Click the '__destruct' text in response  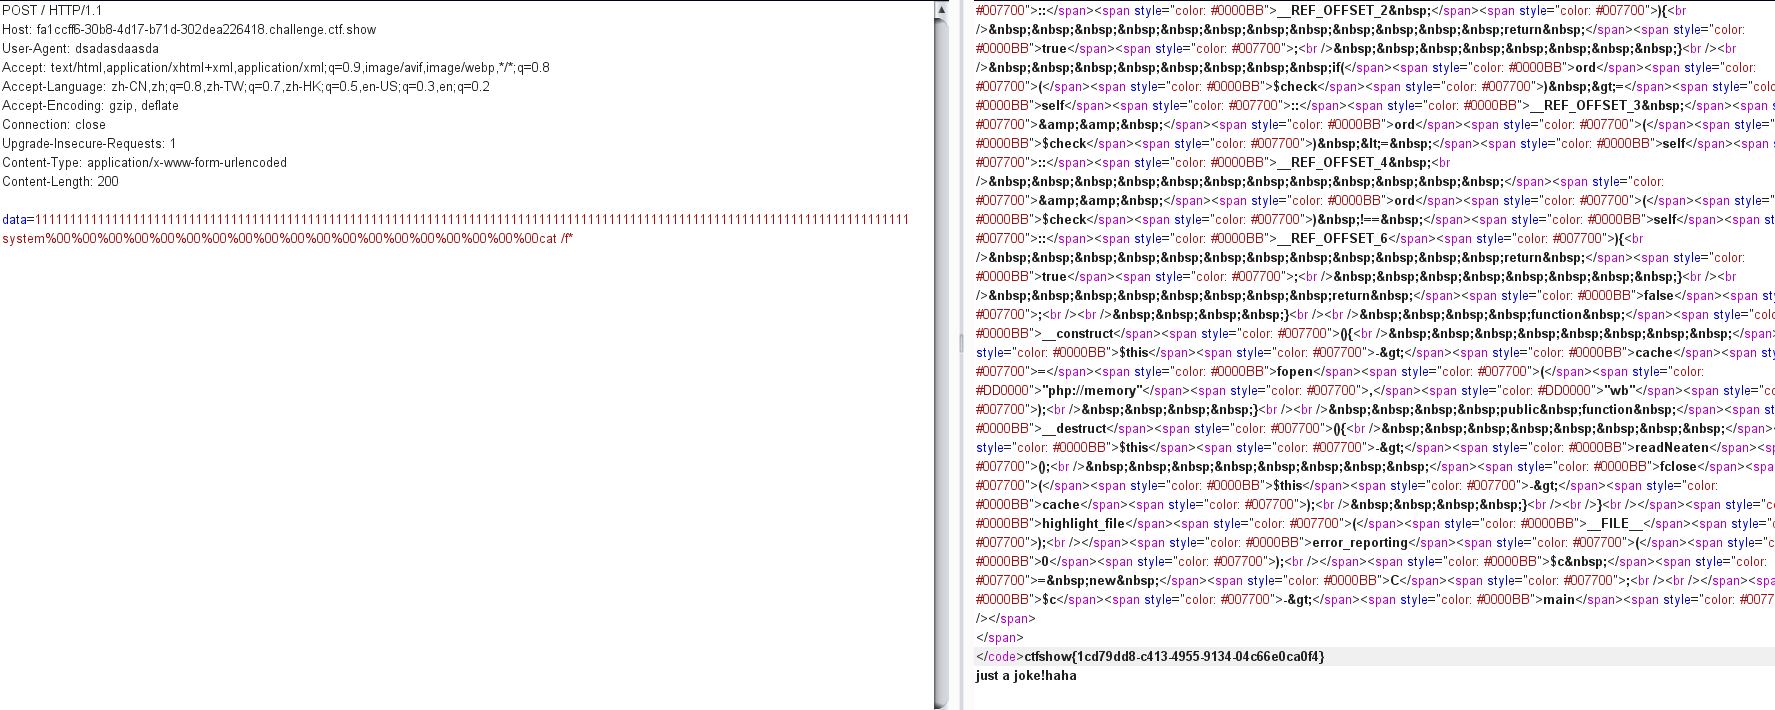click(1074, 428)
